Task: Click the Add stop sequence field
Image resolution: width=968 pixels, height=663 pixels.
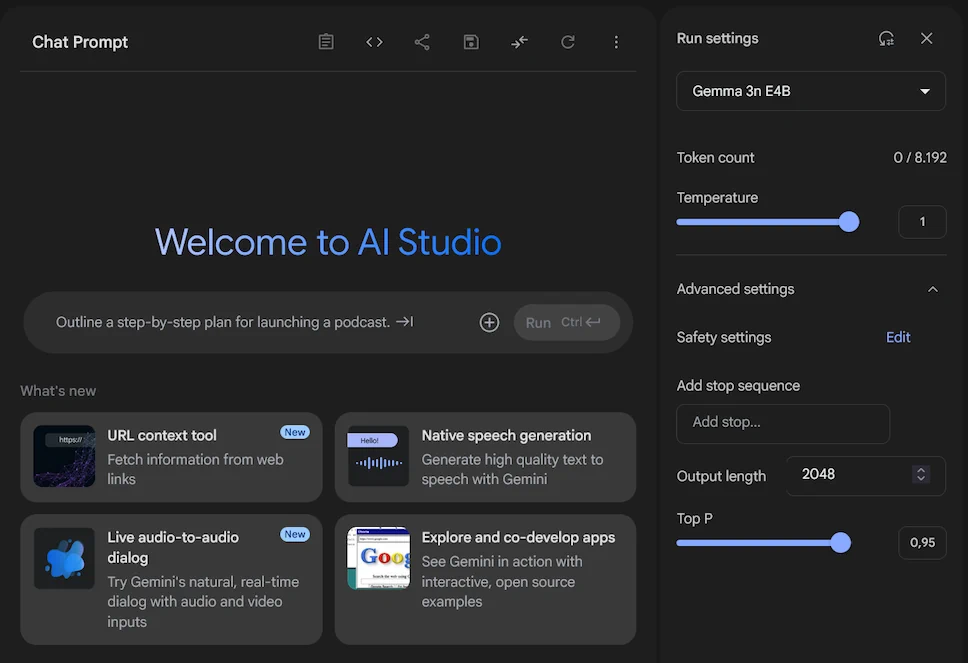Action: [783, 423]
